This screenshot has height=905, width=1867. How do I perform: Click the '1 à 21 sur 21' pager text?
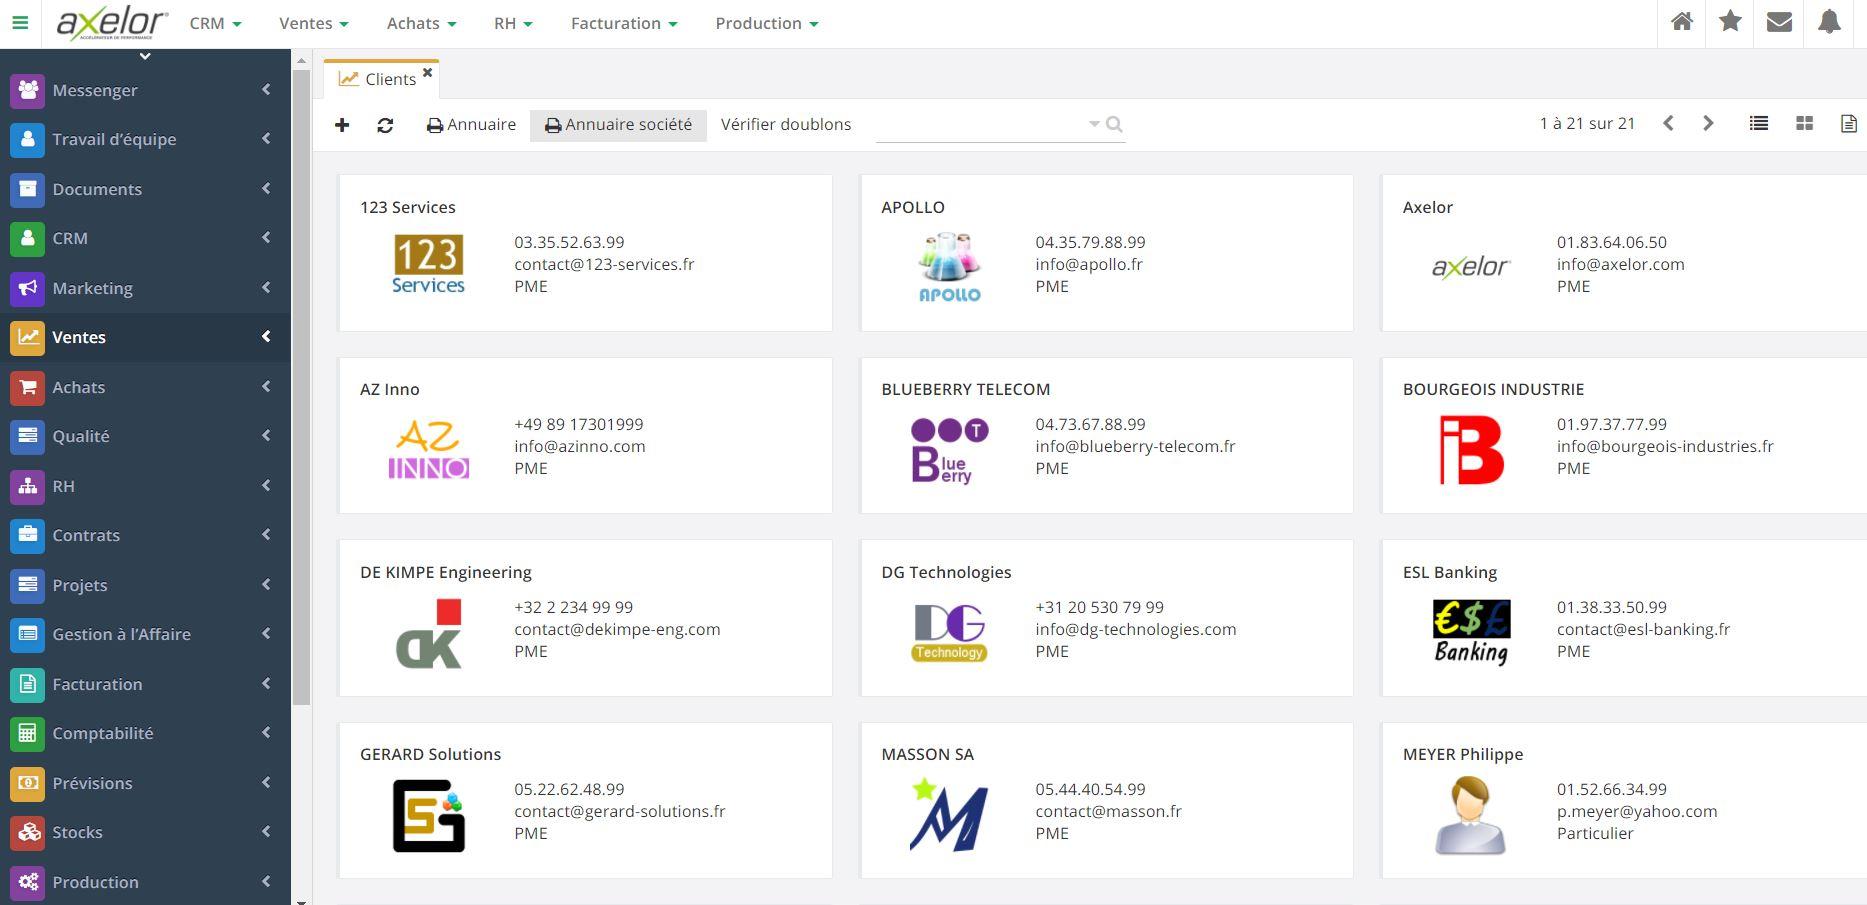pyautogui.click(x=1587, y=124)
